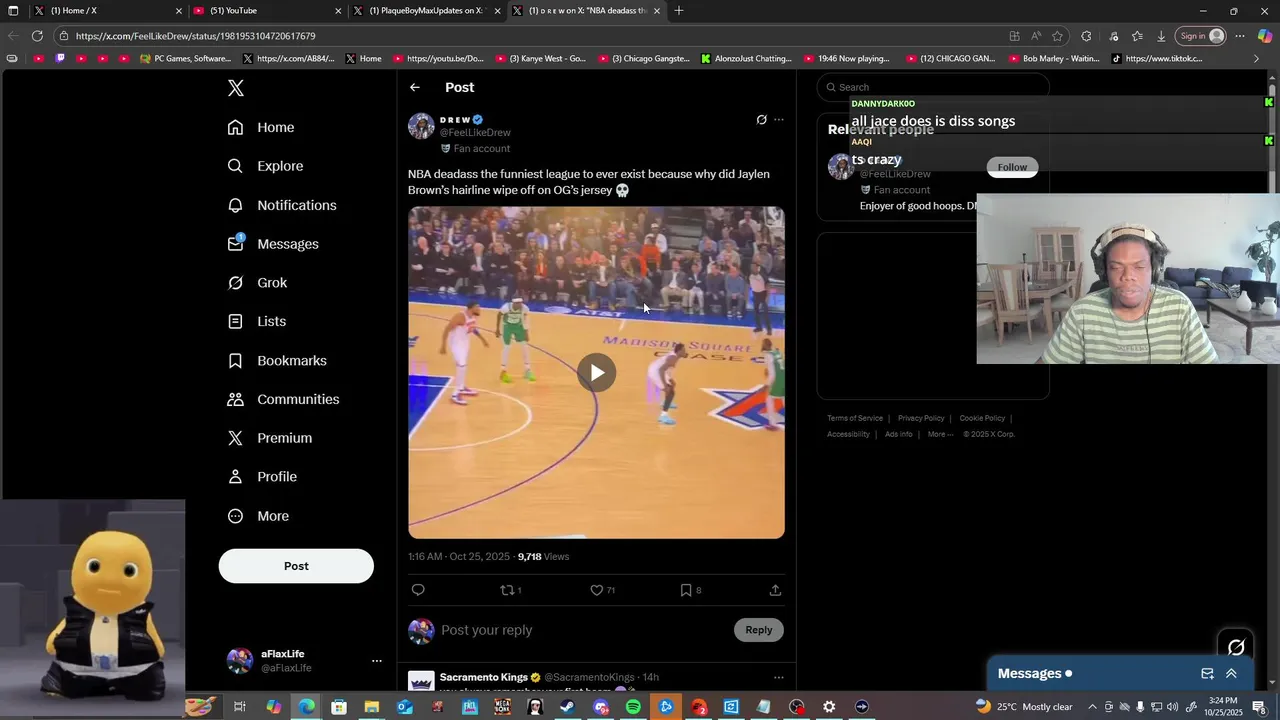Open the Sacramento Kings profile name
Viewport: 1280px width, 720px height.
[x=484, y=677]
